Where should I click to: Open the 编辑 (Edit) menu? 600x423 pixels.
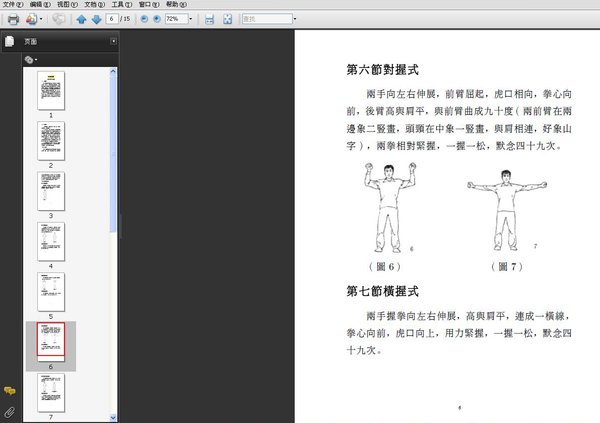[x=40, y=5]
